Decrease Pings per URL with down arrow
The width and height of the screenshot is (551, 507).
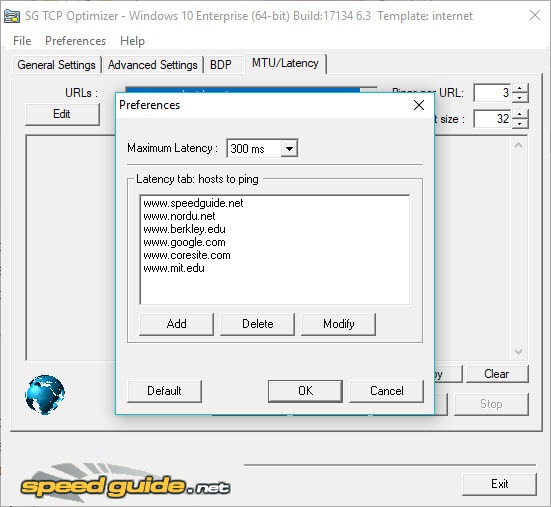(520, 97)
